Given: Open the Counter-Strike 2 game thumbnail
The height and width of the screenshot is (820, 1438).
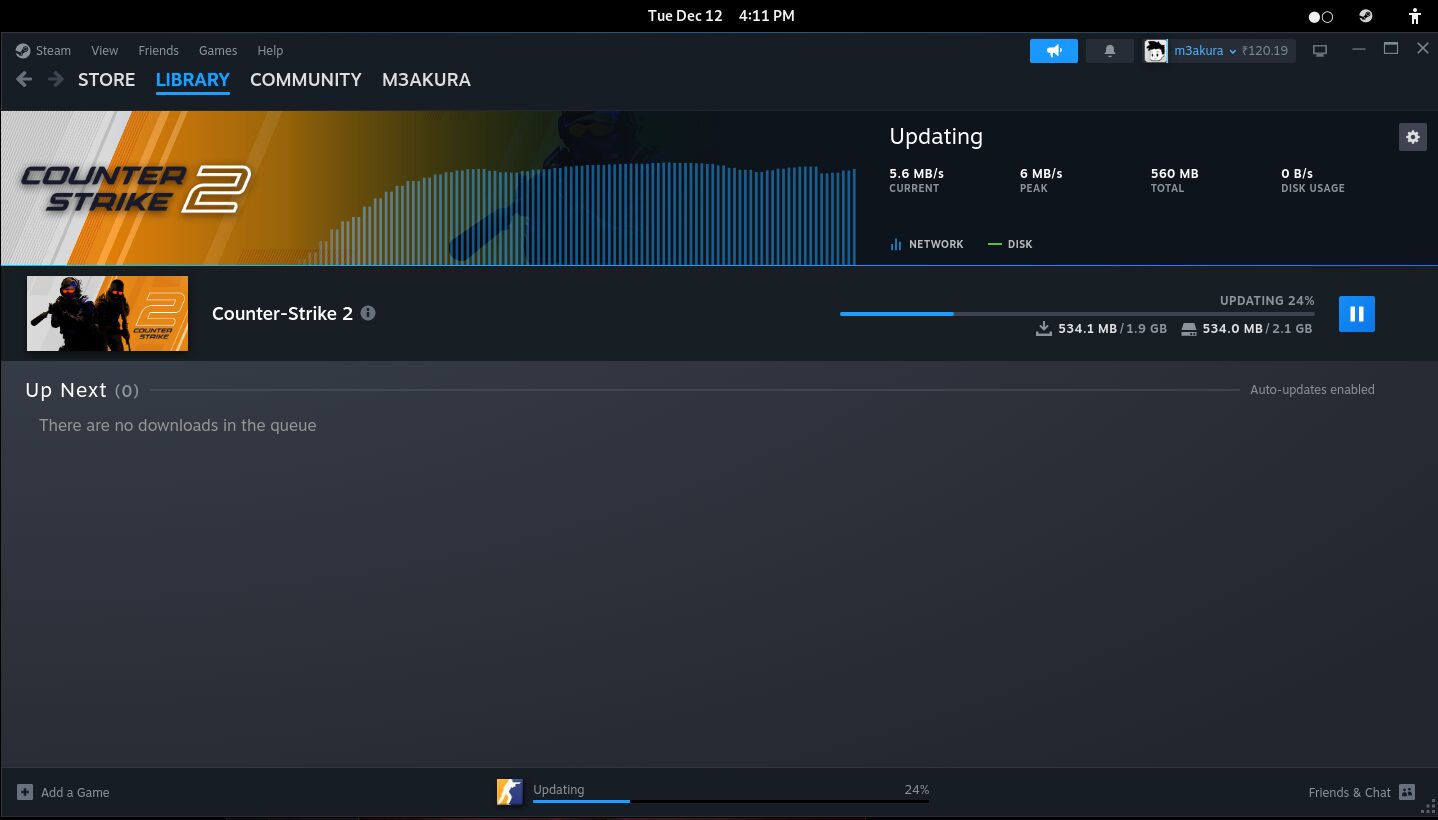Looking at the screenshot, I should [x=107, y=313].
